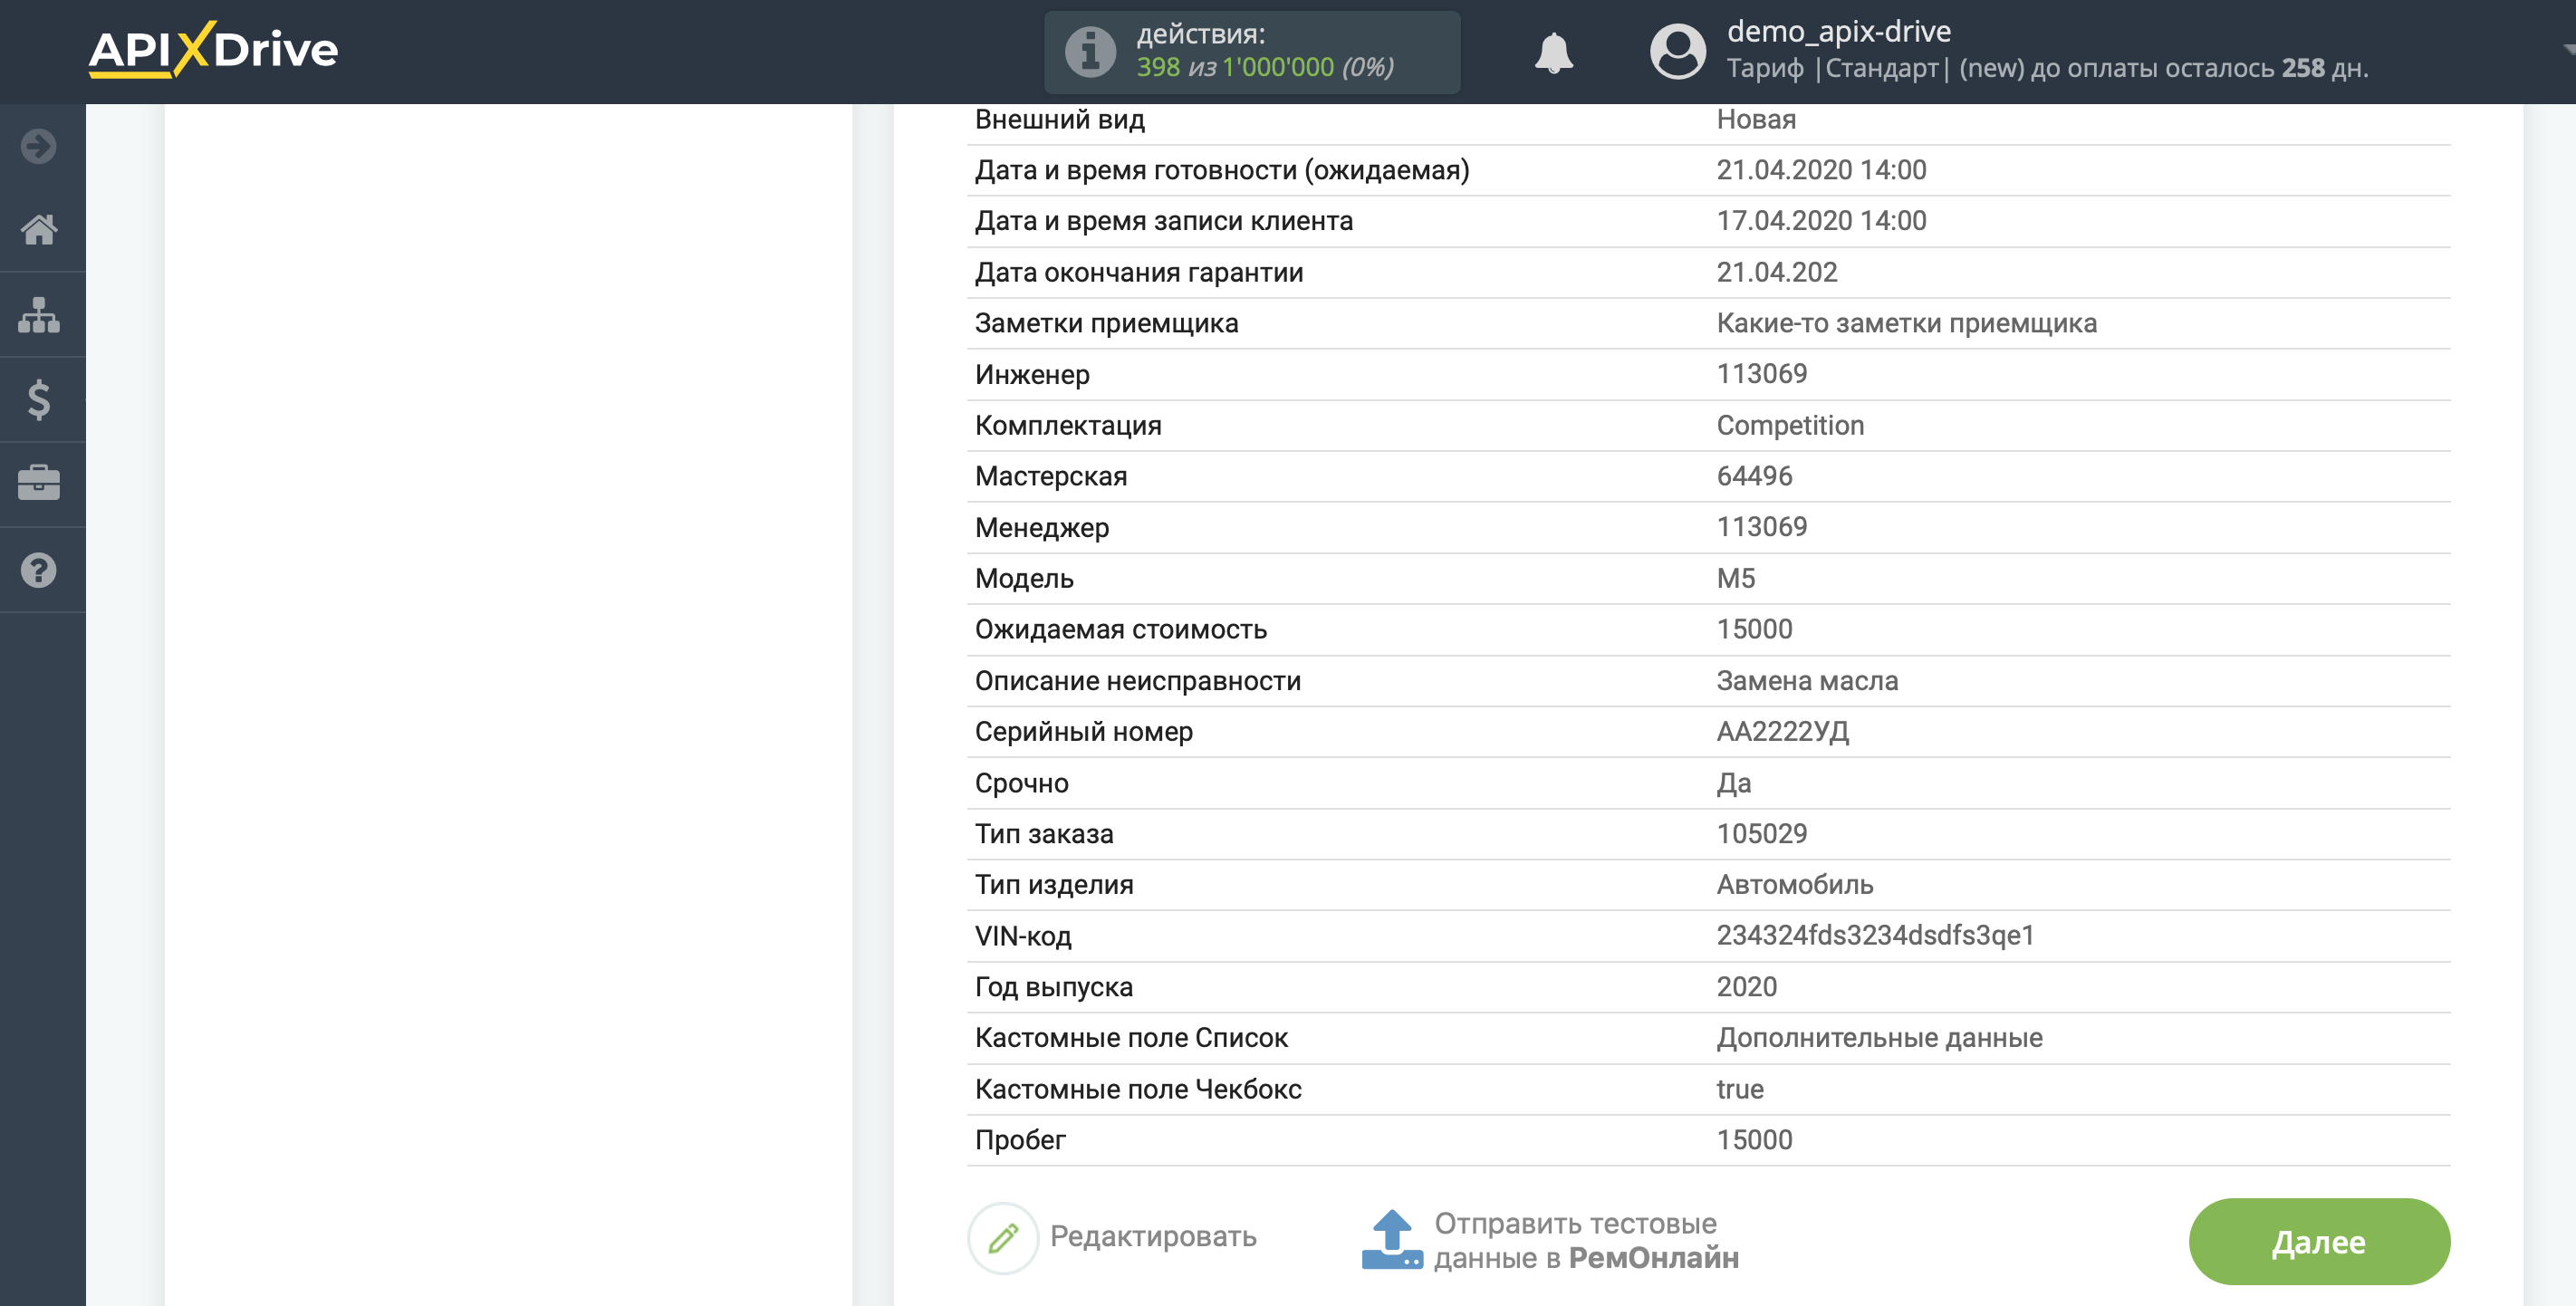The height and width of the screenshot is (1306, 2576).
Task: Click the label Ожидаемая стоимость
Action: click(x=1121, y=629)
